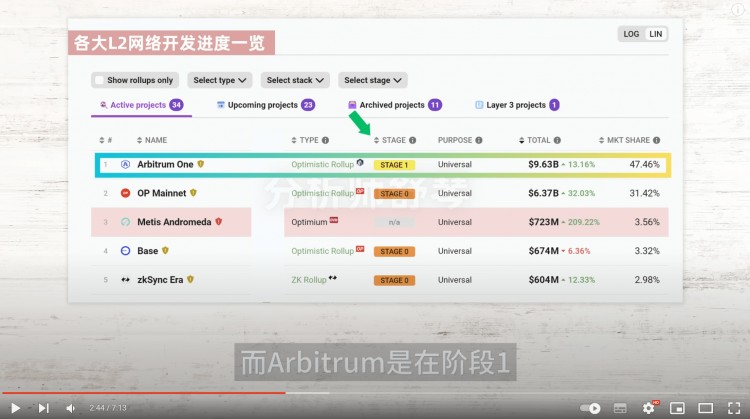The height and width of the screenshot is (419, 750).
Task: Switch to Upcoming projects tab
Action: [x=265, y=105]
